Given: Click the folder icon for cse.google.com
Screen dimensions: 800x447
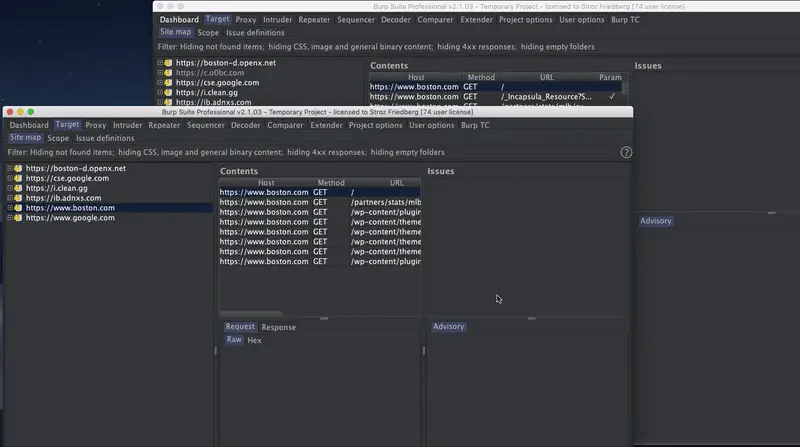Looking at the screenshot, I should point(18,178).
